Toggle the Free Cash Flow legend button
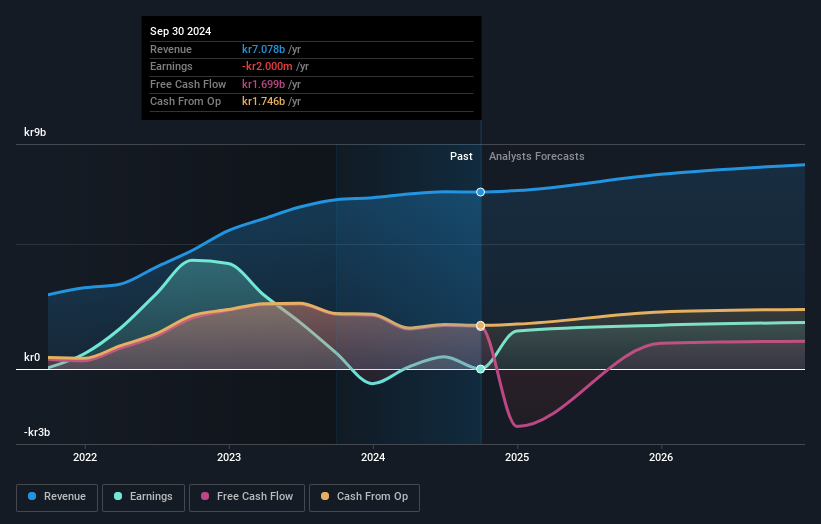The width and height of the screenshot is (821, 524). [247, 497]
